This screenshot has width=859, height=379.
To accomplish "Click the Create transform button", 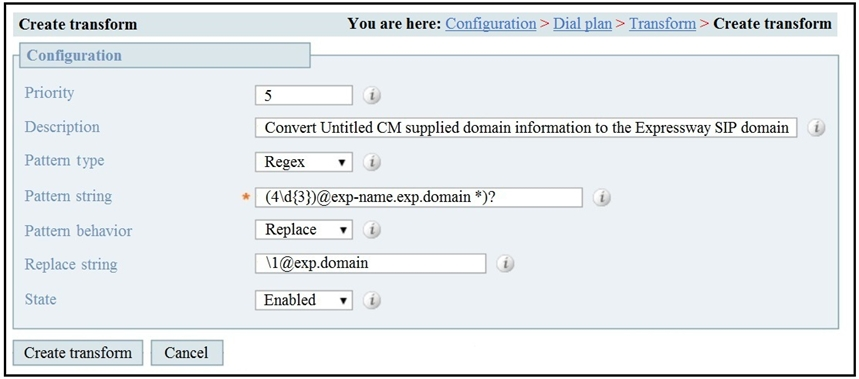I will coord(78,353).
